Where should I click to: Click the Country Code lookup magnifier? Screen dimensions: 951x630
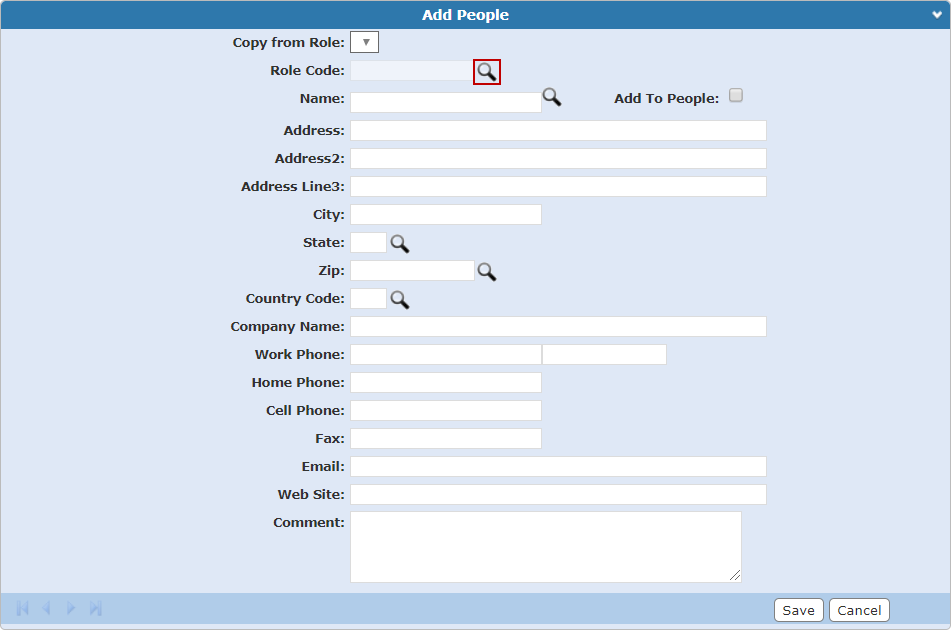click(399, 299)
